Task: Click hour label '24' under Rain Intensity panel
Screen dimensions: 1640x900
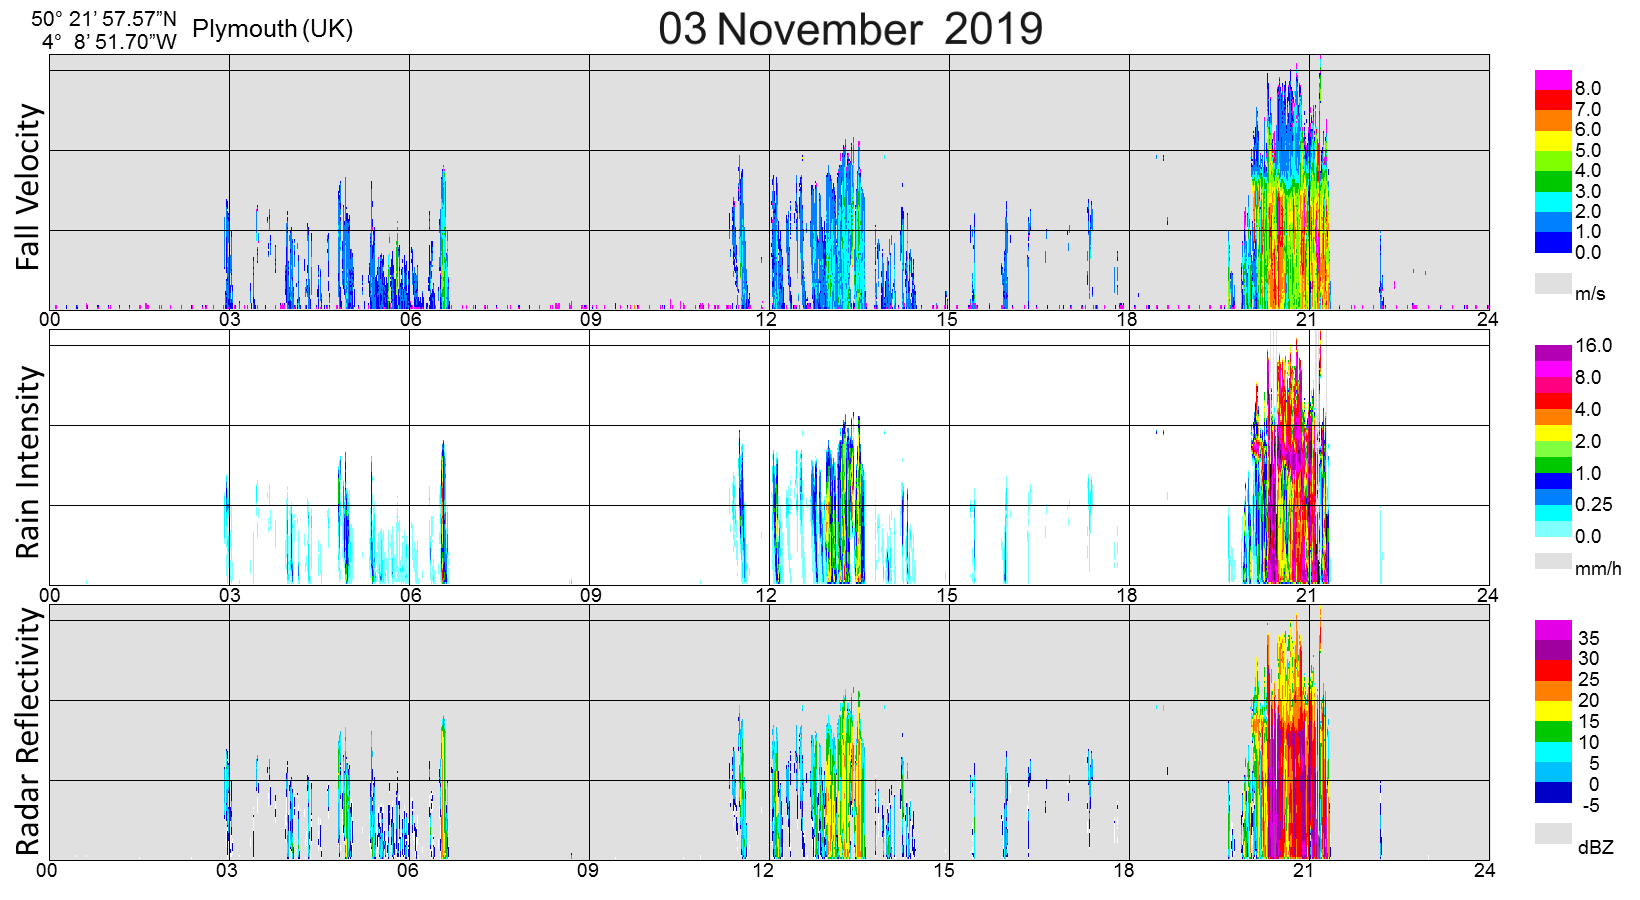Action: (1487, 596)
